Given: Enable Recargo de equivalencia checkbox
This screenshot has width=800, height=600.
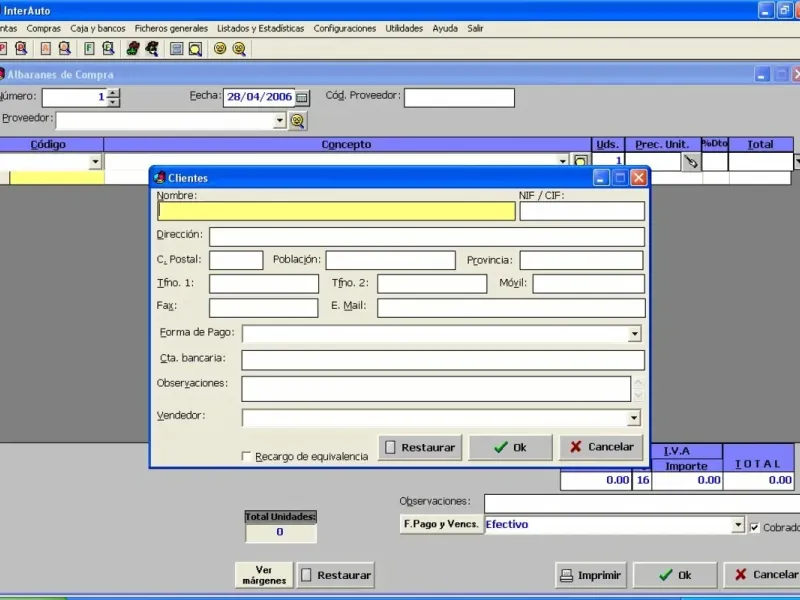Looking at the screenshot, I should point(246,456).
